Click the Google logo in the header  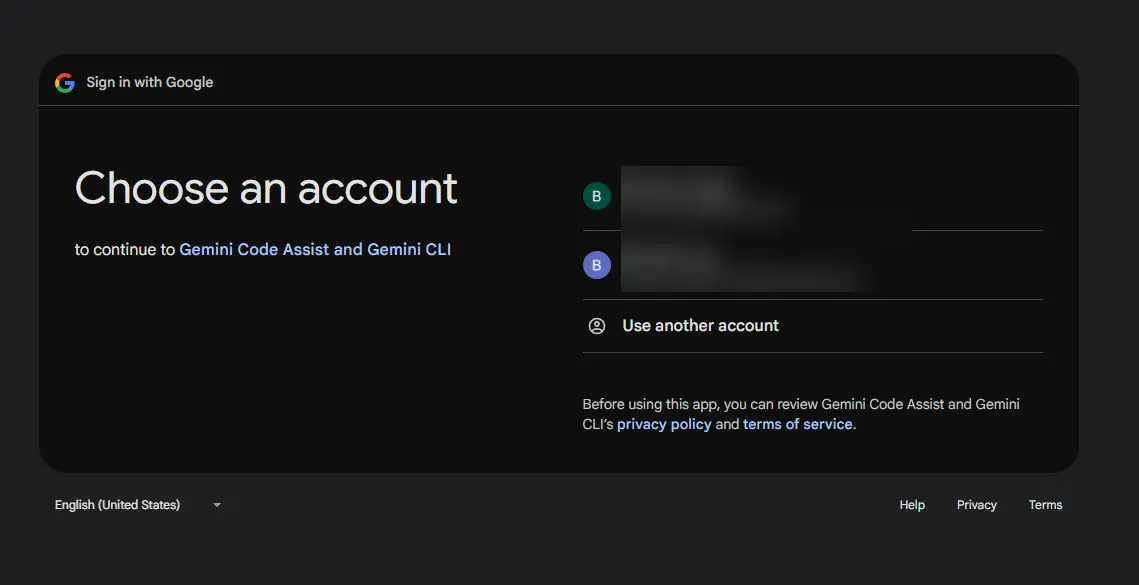click(x=65, y=83)
